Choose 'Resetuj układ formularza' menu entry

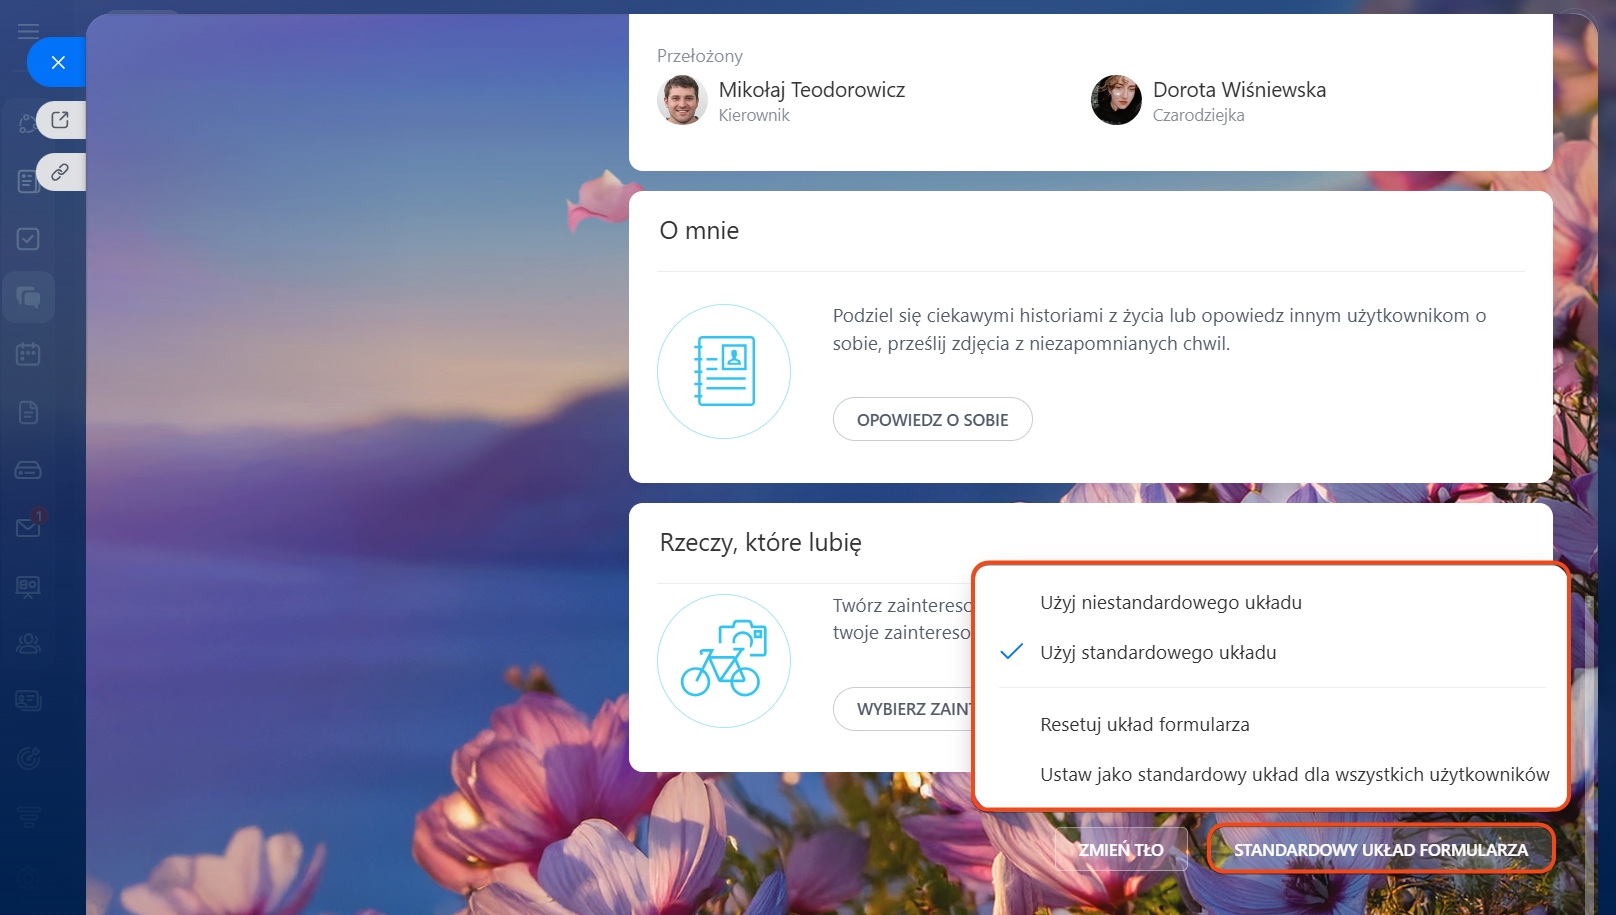pos(1144,725)
